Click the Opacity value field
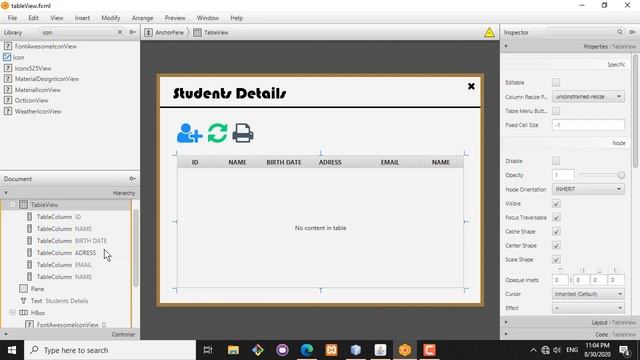Image resolution: width=640 pixels, height=360 pixels. click(563, 175)
